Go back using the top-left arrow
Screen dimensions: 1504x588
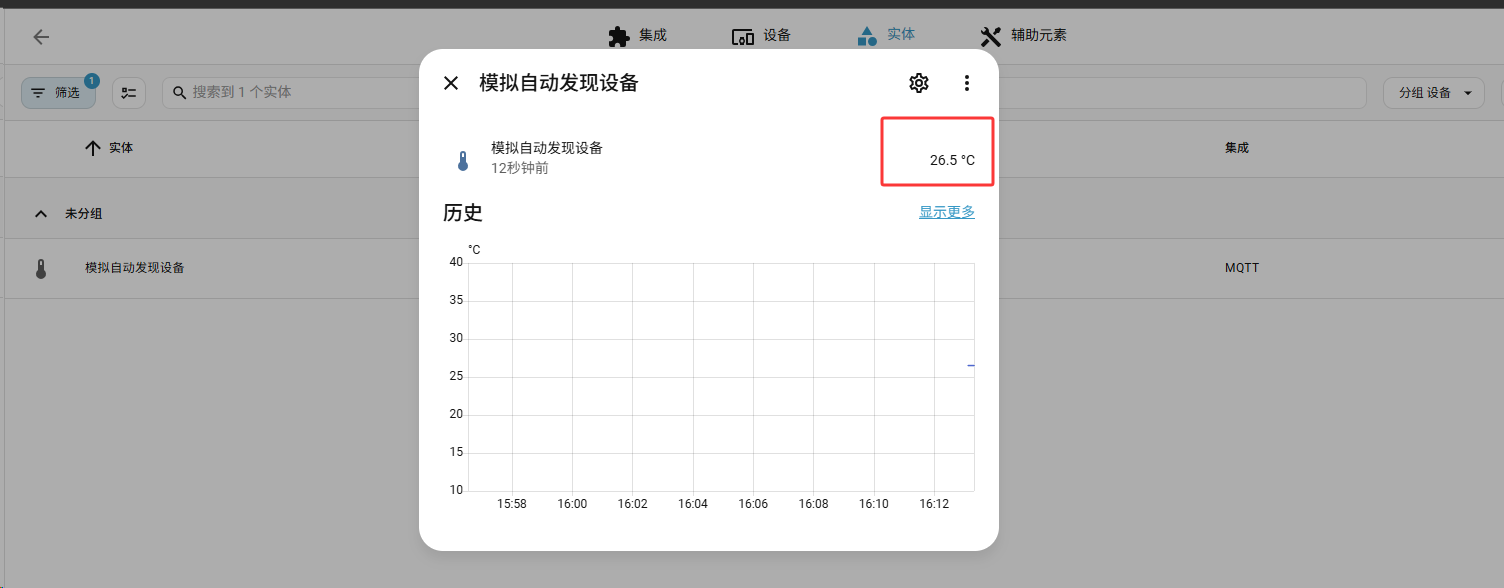coord(41,37)
